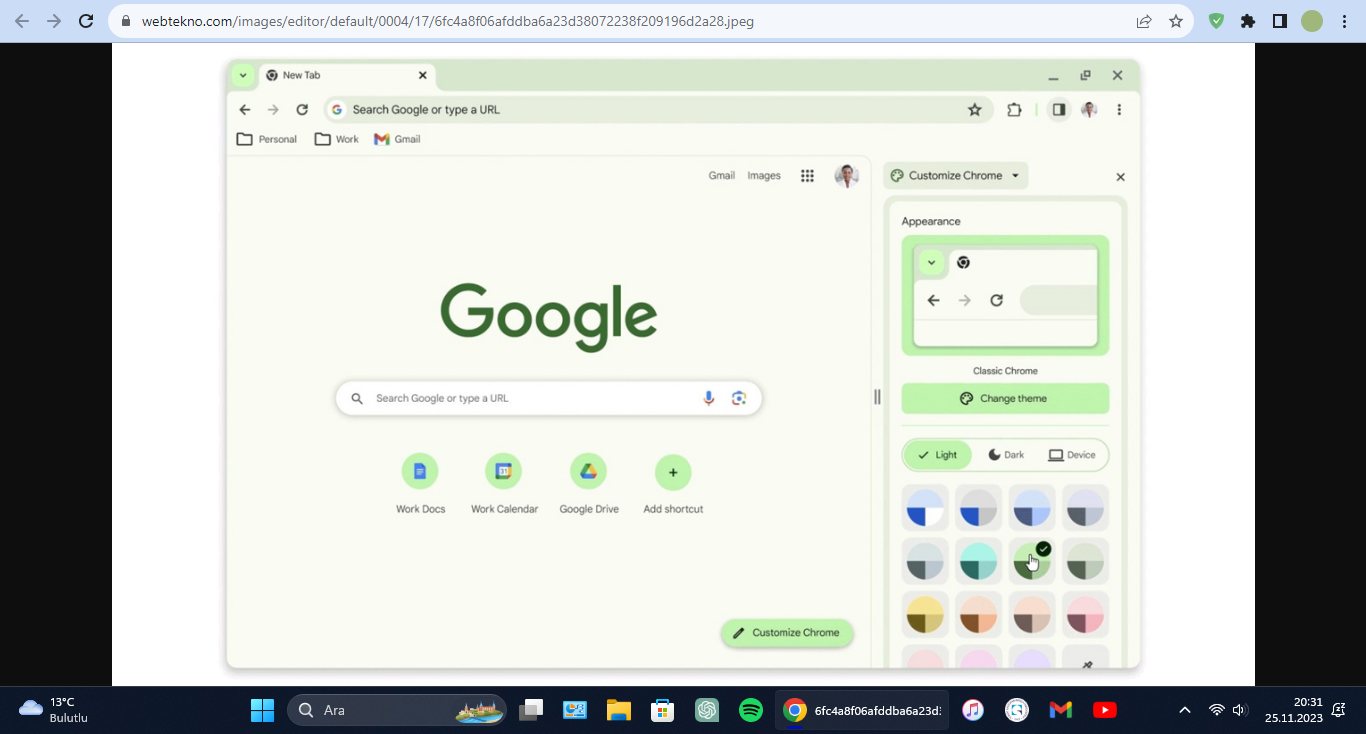Viewport: 1366px width, 734px height.
Task: Open the green shield extension in the outer toolbar
Action: [x=1216, y=21]
